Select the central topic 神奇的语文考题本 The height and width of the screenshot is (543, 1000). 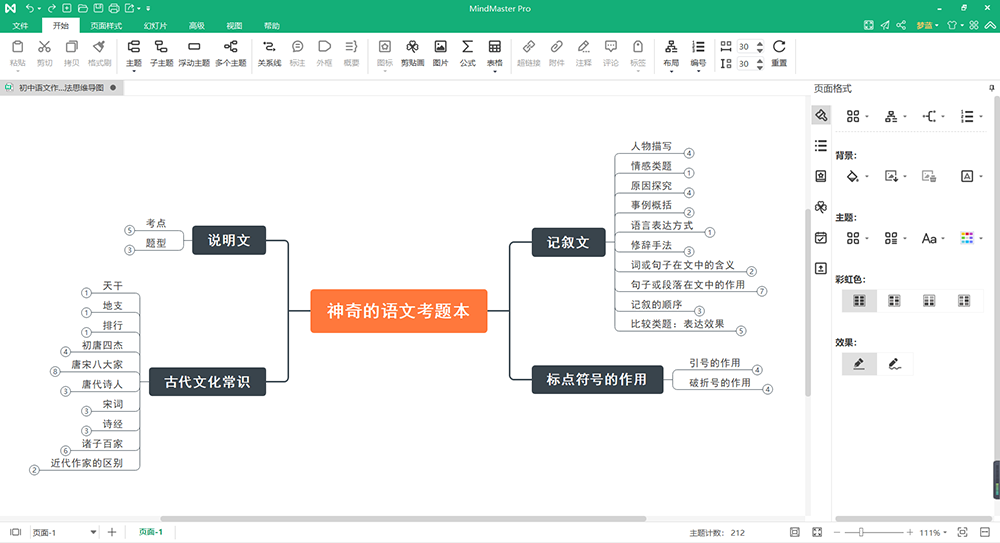click(399, 311)
